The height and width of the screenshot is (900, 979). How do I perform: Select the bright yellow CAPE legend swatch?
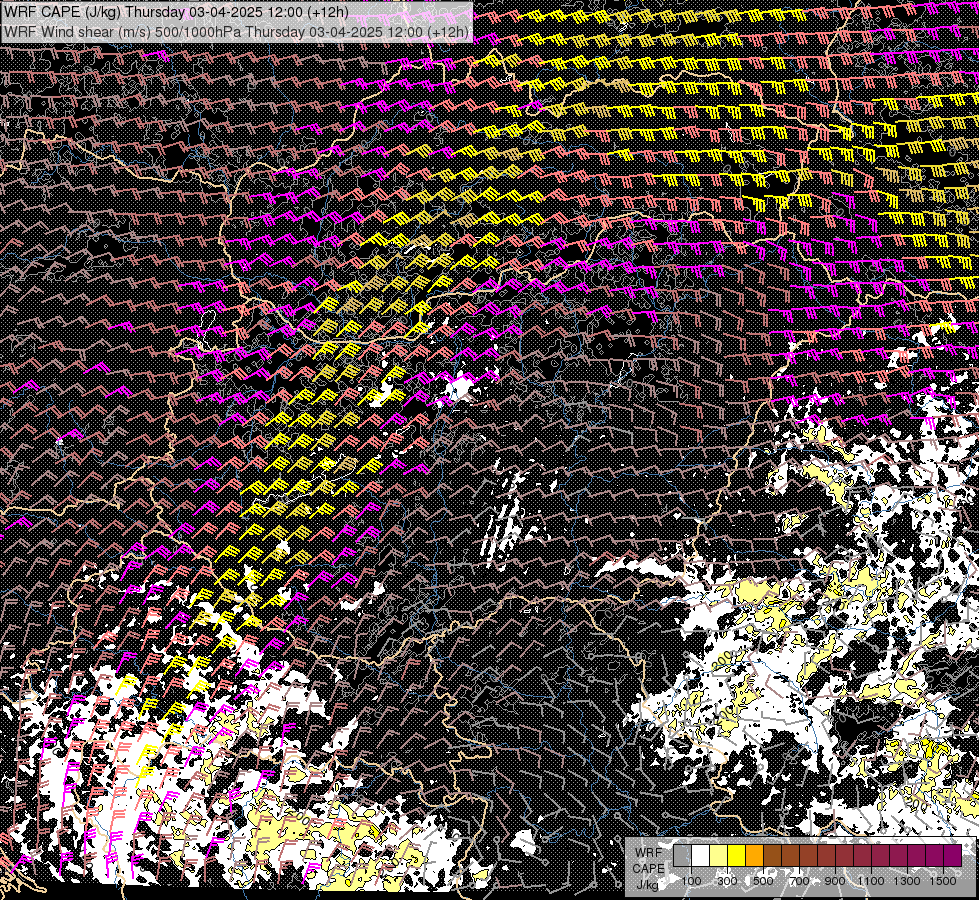click(737, 855)
